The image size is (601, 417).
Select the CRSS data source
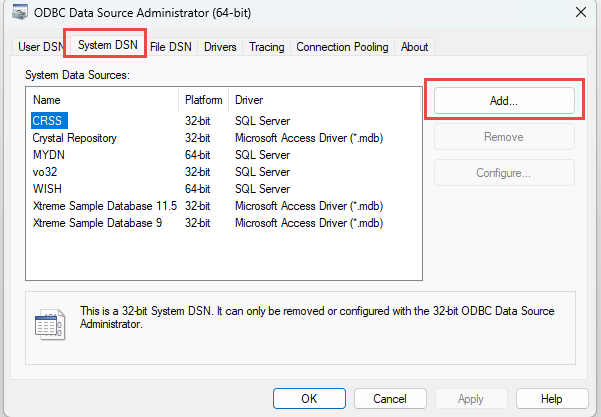coord(47,120)
